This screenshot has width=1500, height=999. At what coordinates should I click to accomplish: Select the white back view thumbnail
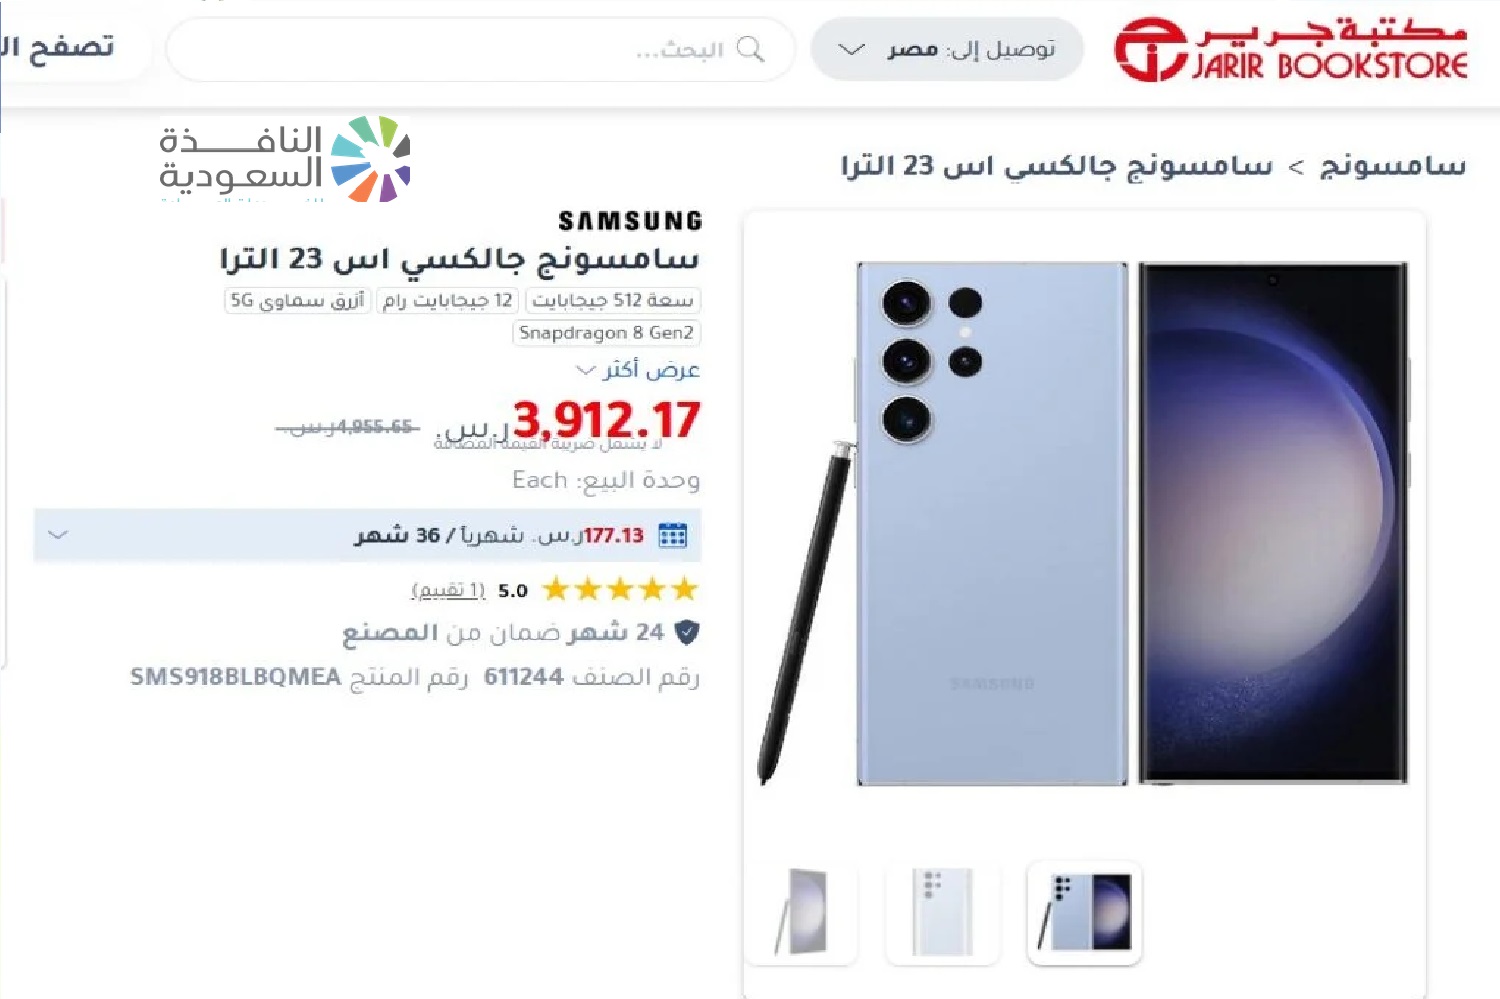(x=942, y=912)
